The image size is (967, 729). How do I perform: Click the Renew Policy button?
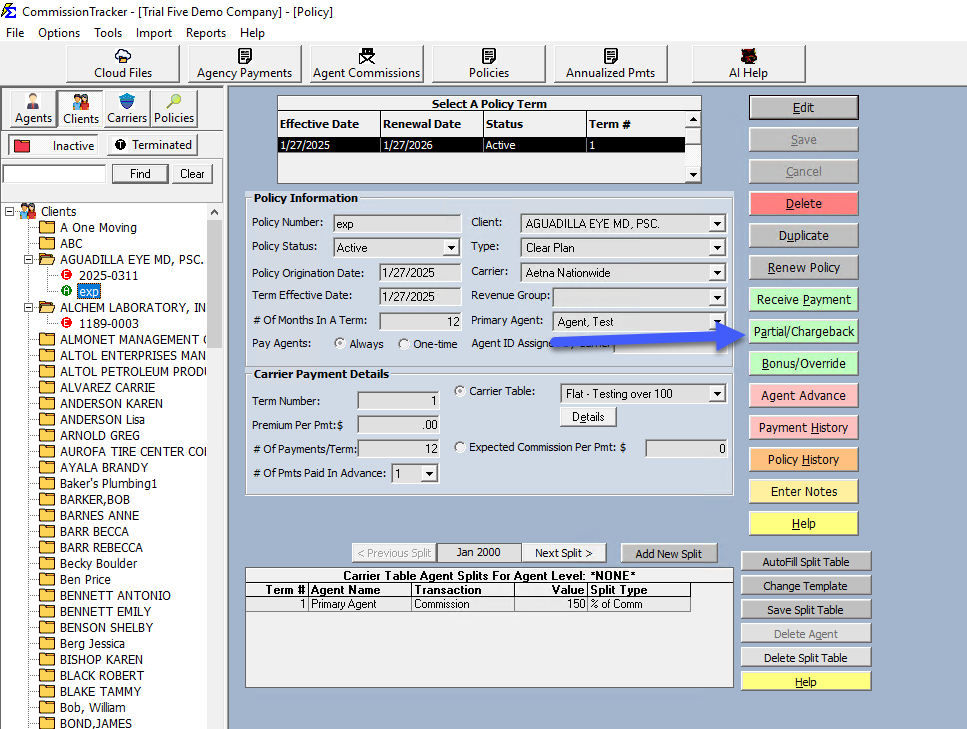(x=803, y=267)
